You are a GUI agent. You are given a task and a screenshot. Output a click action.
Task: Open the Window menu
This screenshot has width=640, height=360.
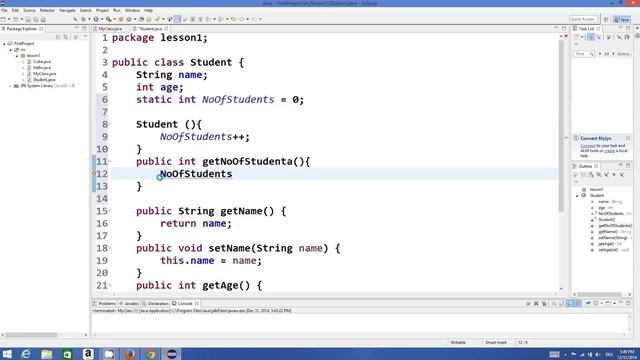(132, 10)
